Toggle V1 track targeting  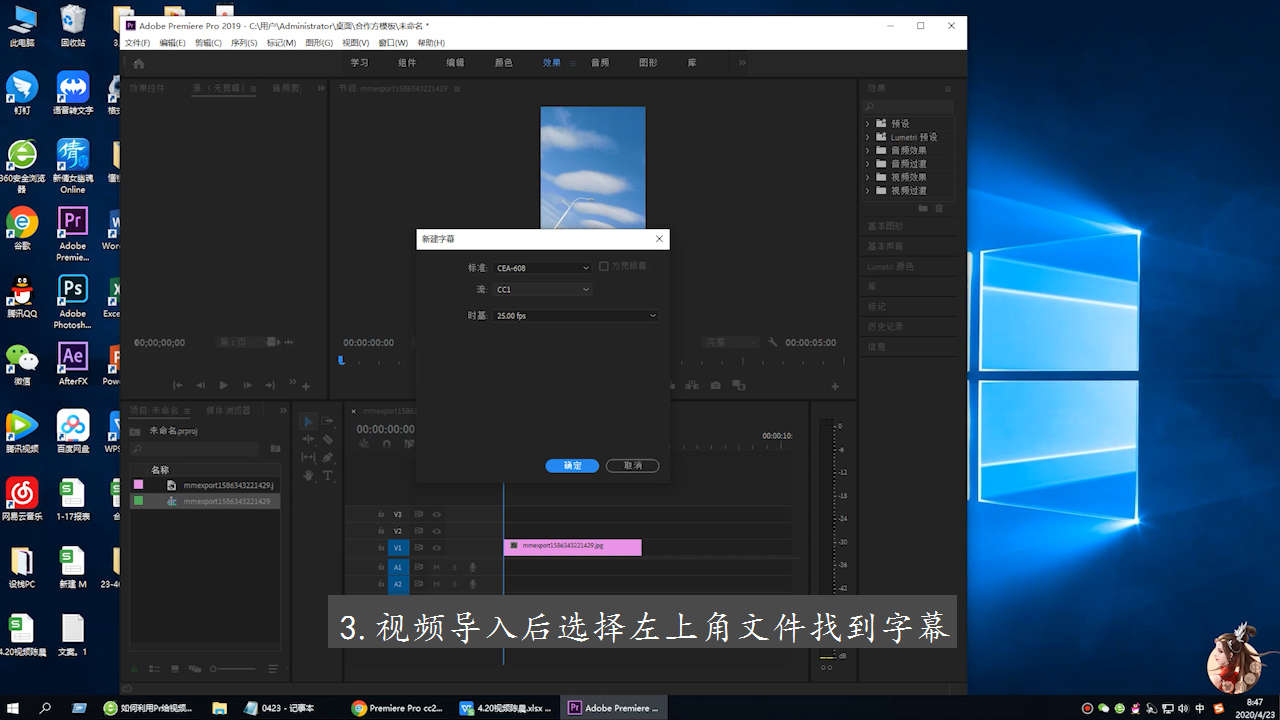[x=397, y=548]
